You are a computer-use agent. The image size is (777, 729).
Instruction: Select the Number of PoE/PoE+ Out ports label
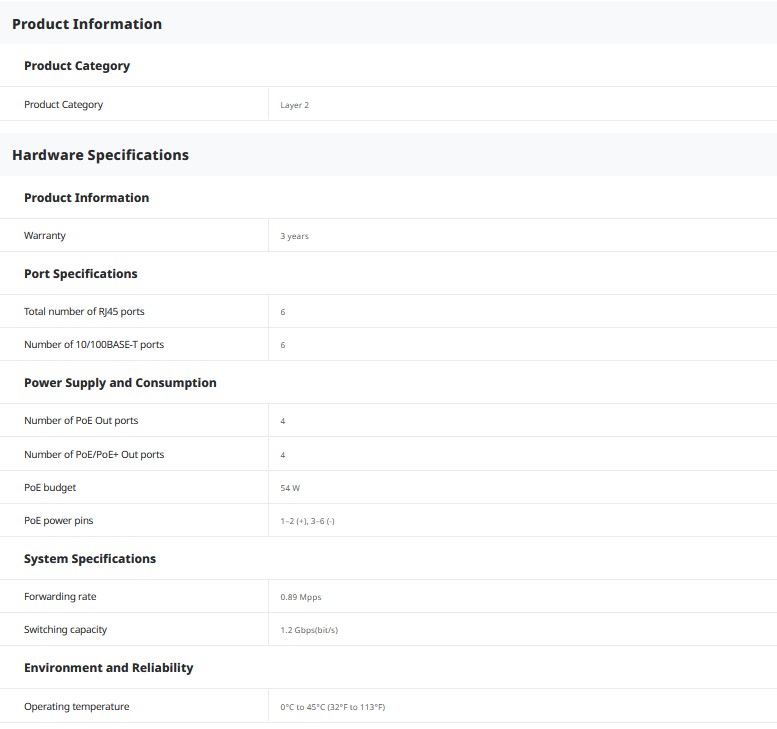point(94,455)
